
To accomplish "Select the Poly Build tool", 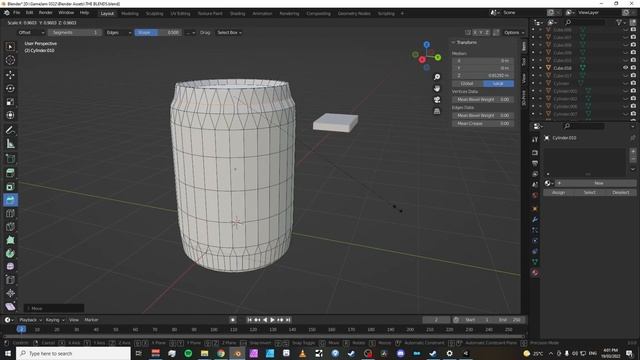I will (x=10, y=240).
